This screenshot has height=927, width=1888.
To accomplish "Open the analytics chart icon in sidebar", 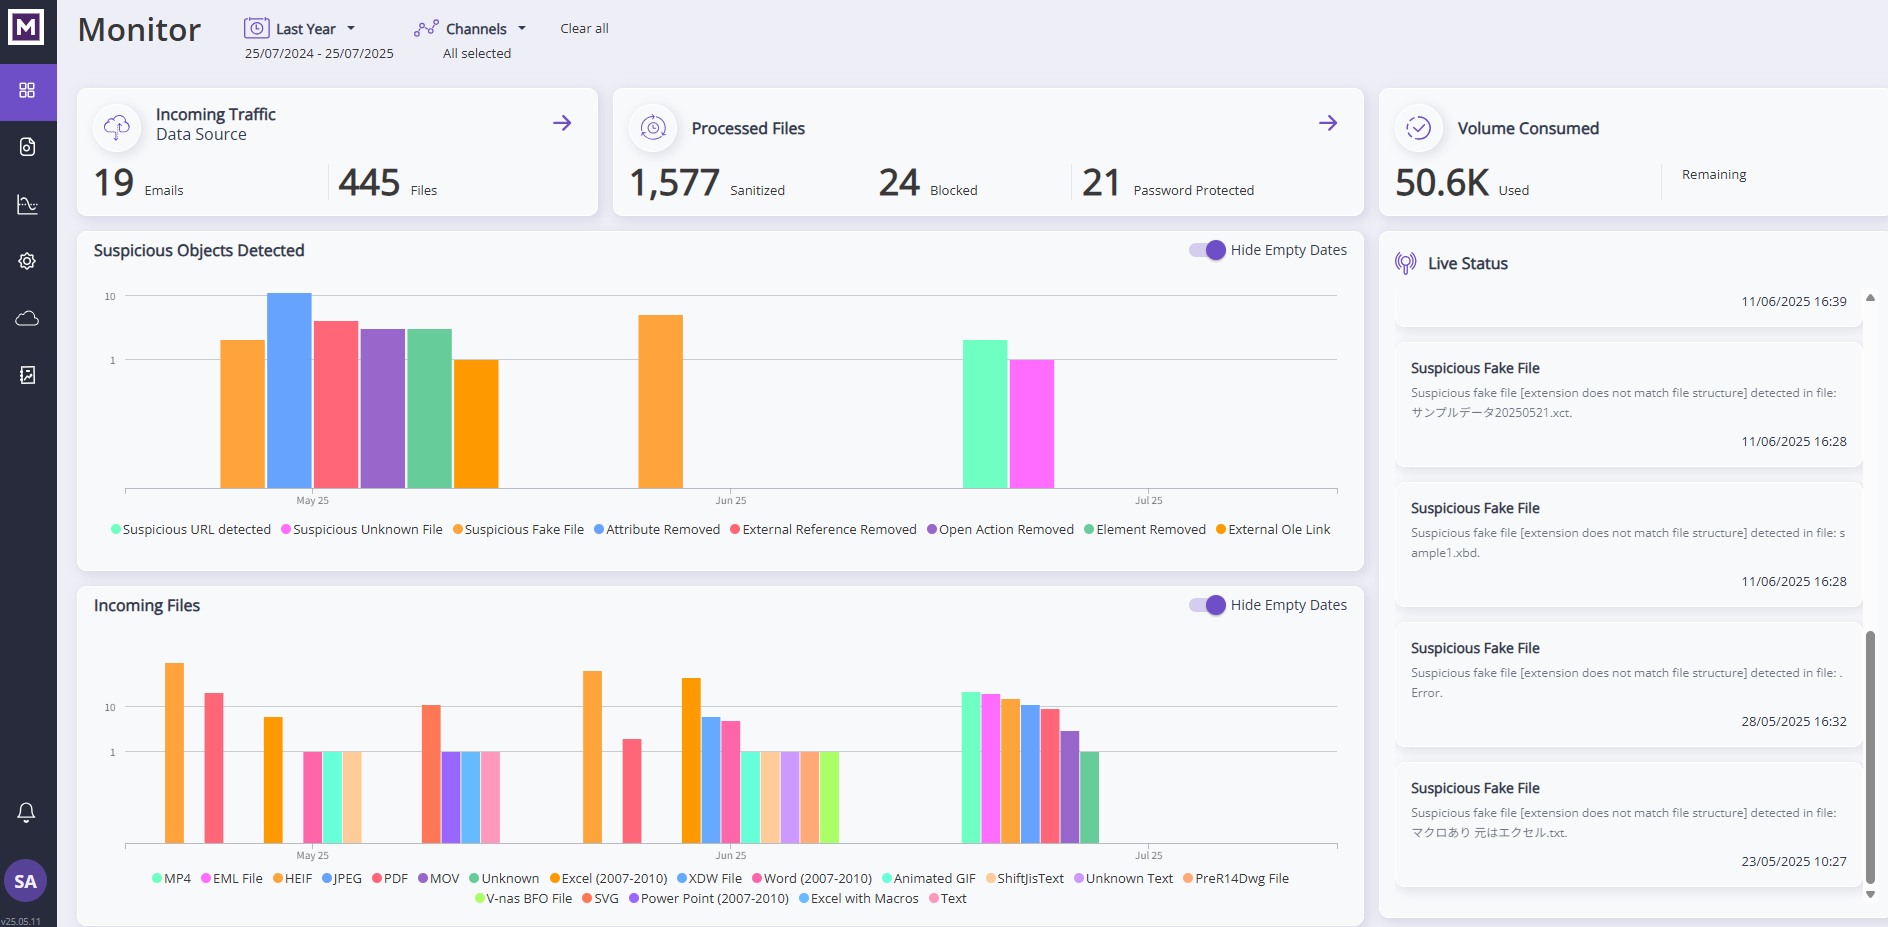I will pos(27,205).
